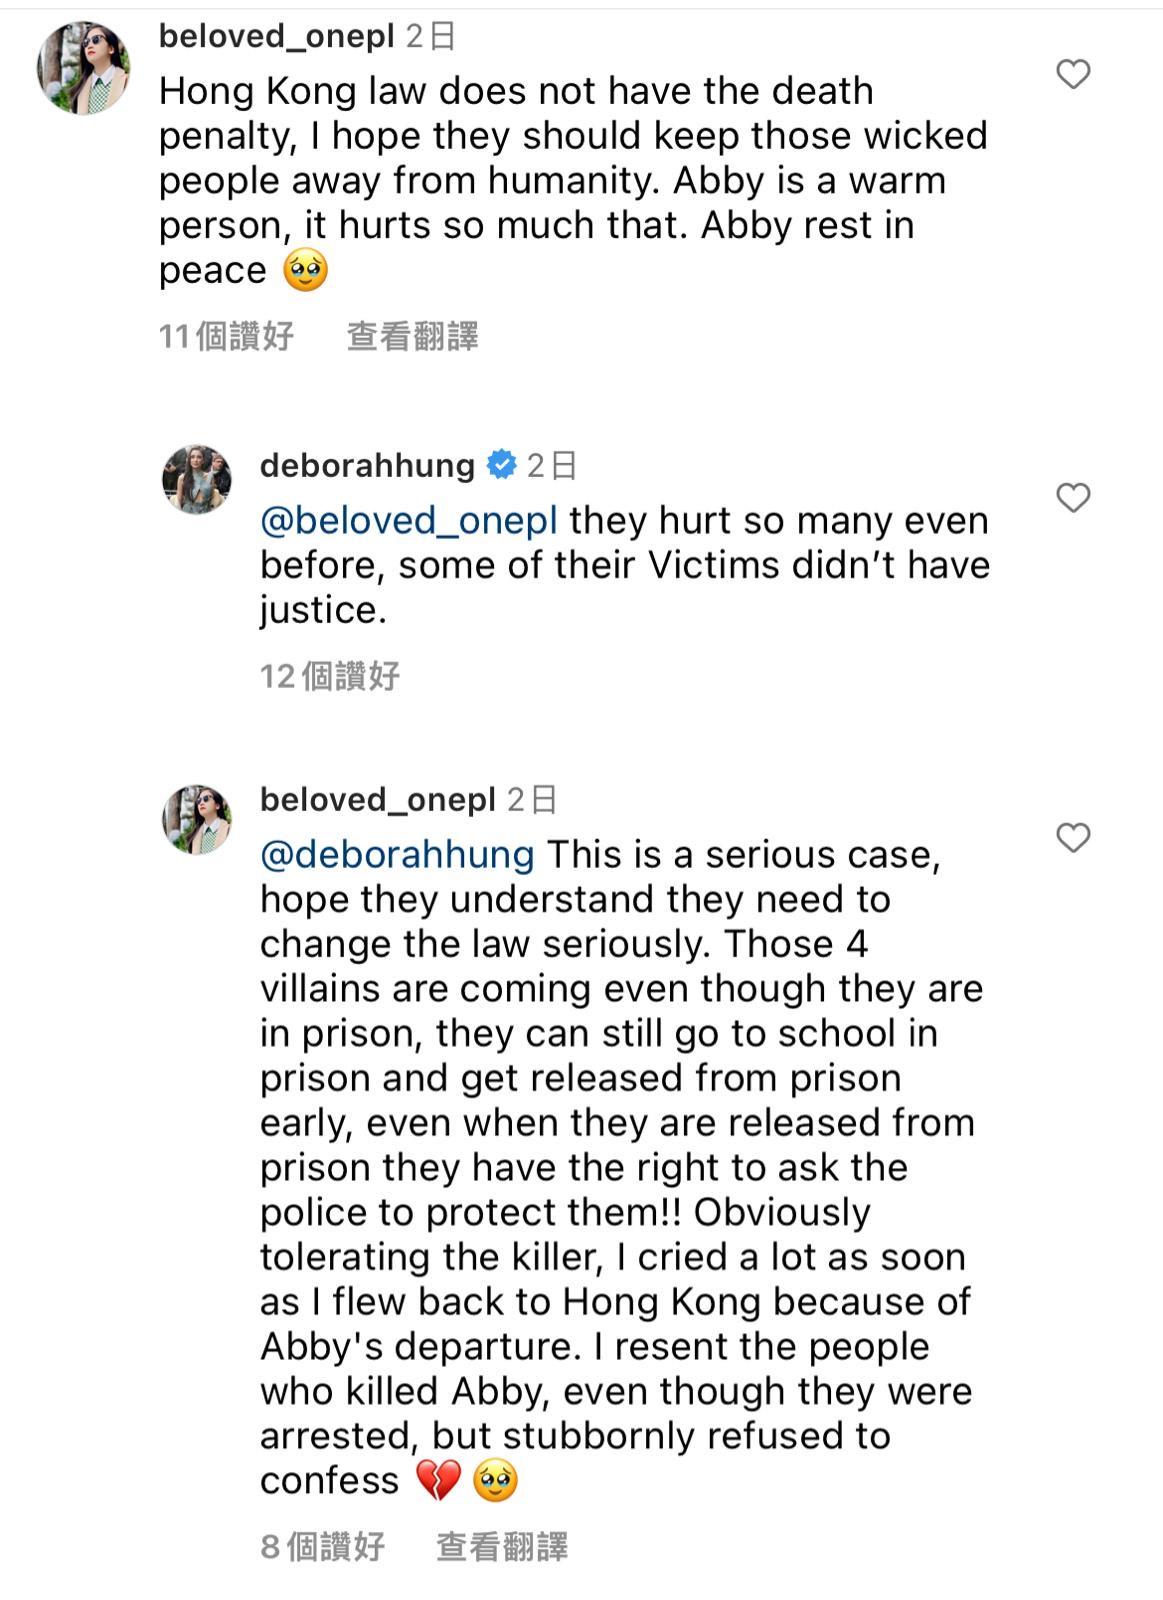Open the deborahhung username above her reply
1163x1600 pixels.
[367, 465]
